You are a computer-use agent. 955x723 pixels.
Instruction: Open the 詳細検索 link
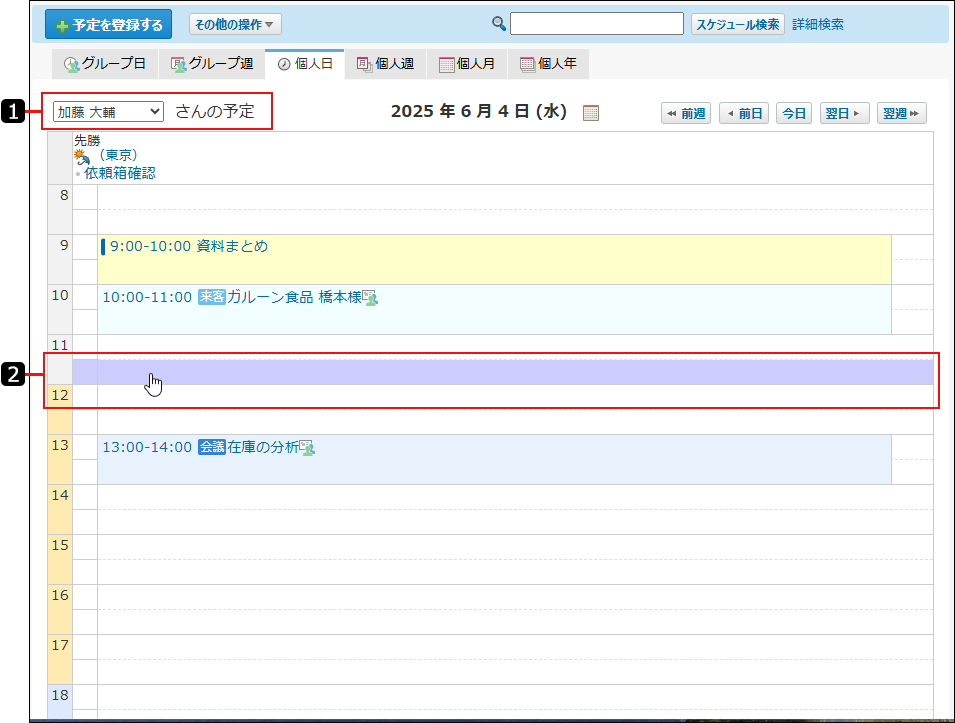pyautogui.click(x=818, y=24)
